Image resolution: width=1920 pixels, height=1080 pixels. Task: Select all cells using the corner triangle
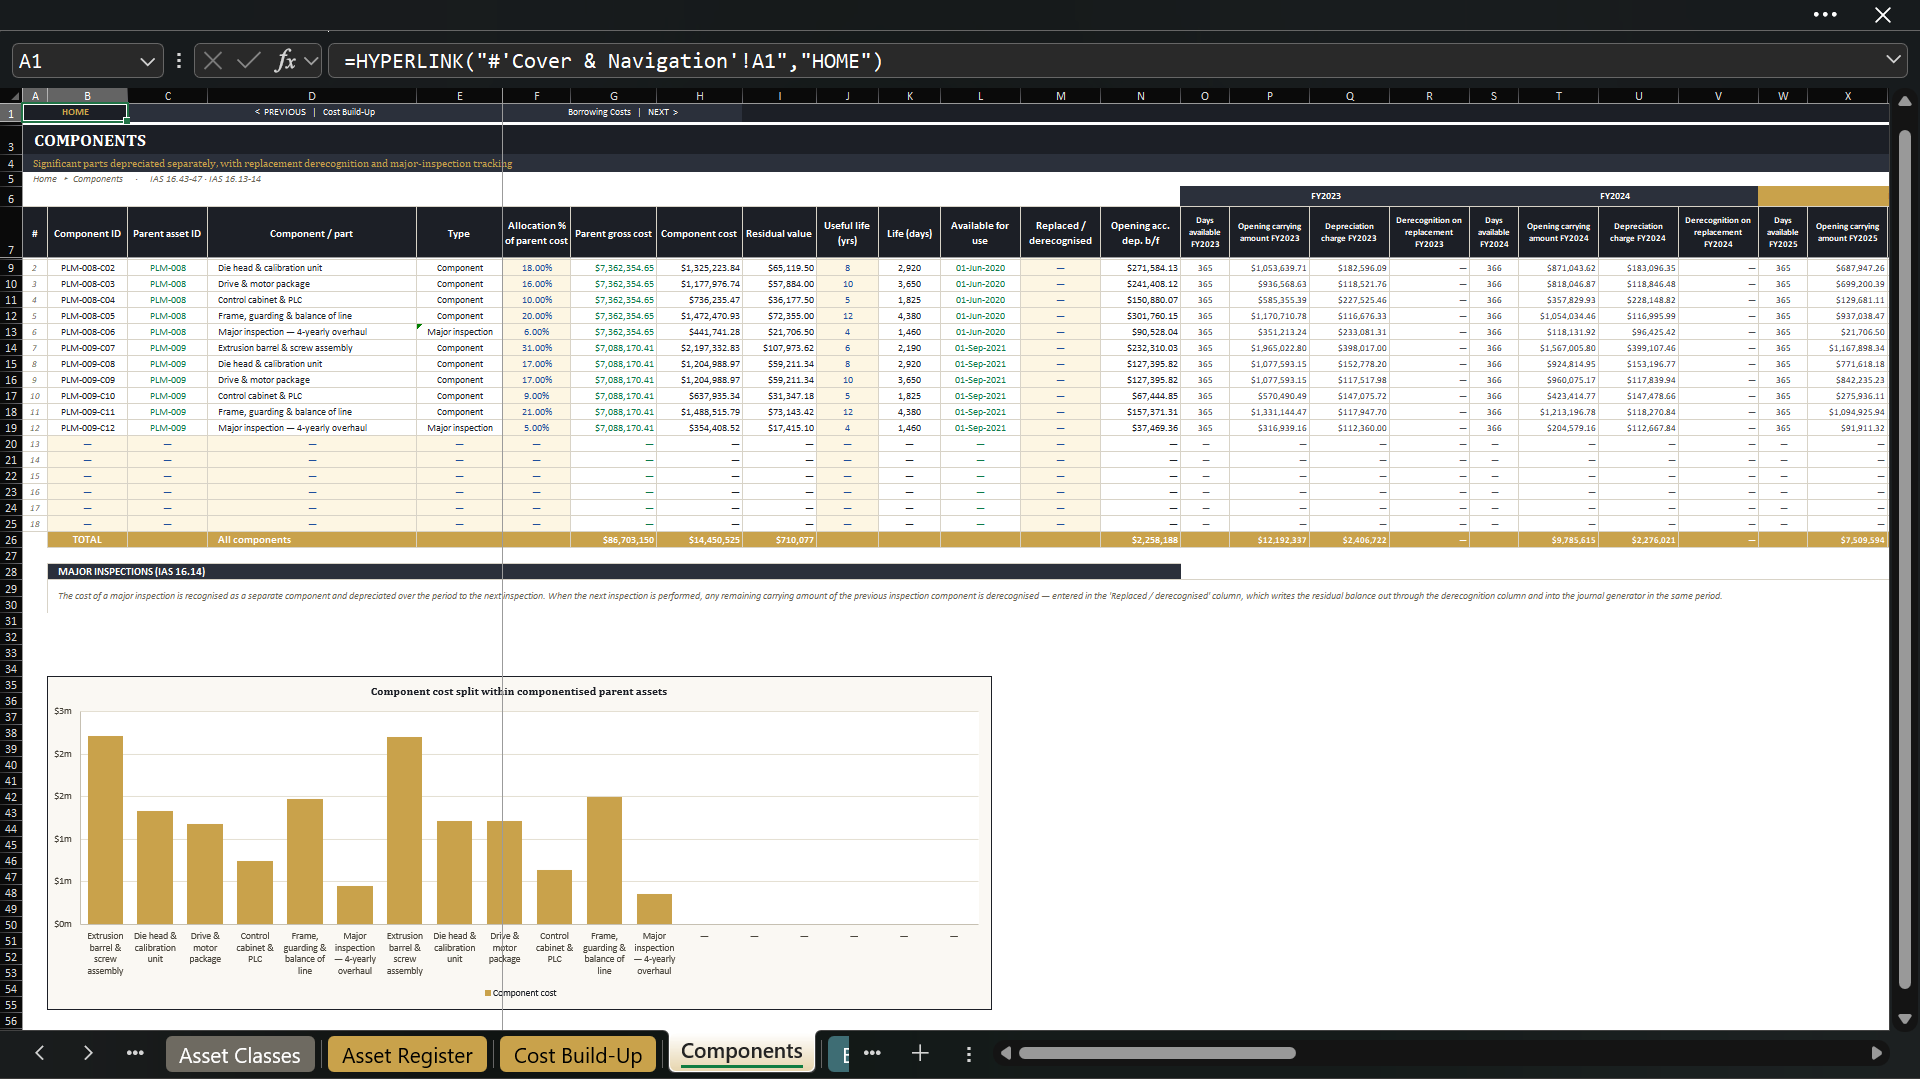click(15, 96)
